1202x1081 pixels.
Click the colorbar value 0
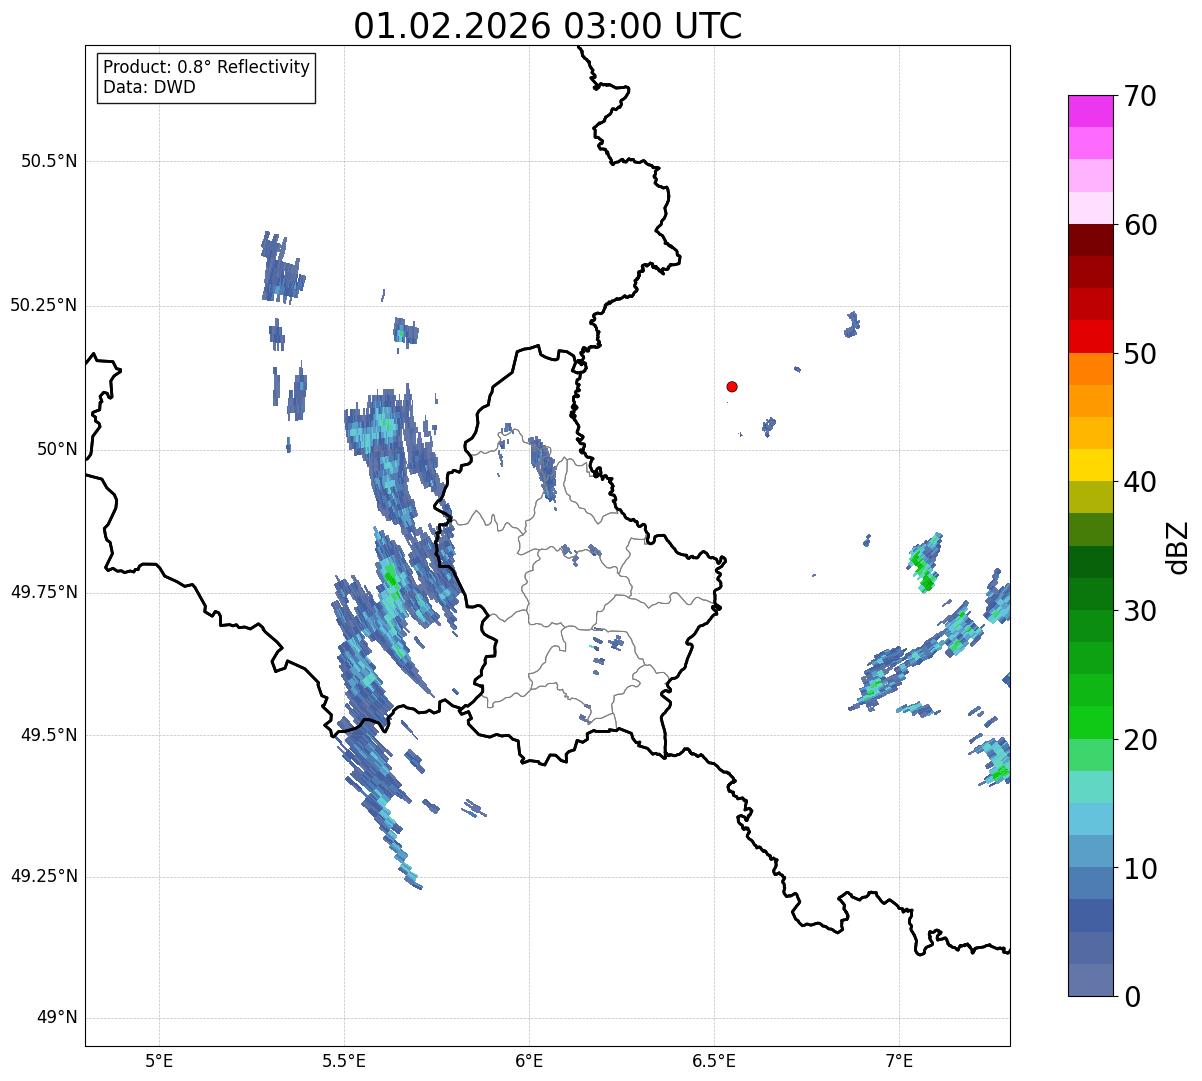point(1132,997)
